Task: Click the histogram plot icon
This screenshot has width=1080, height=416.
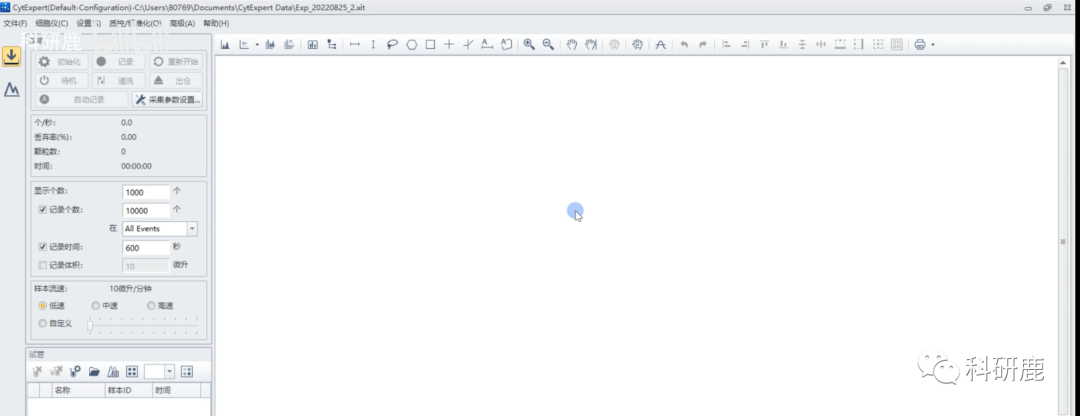Action: [225, 44]
